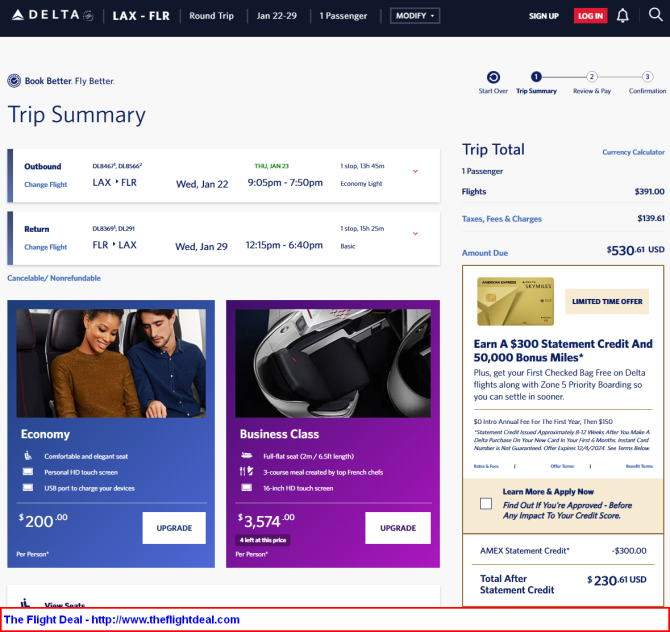Viewport: 670px width, 632px height.
Task: Click the Personal HD touch screen icon
Action: click(x=28, y=472)
